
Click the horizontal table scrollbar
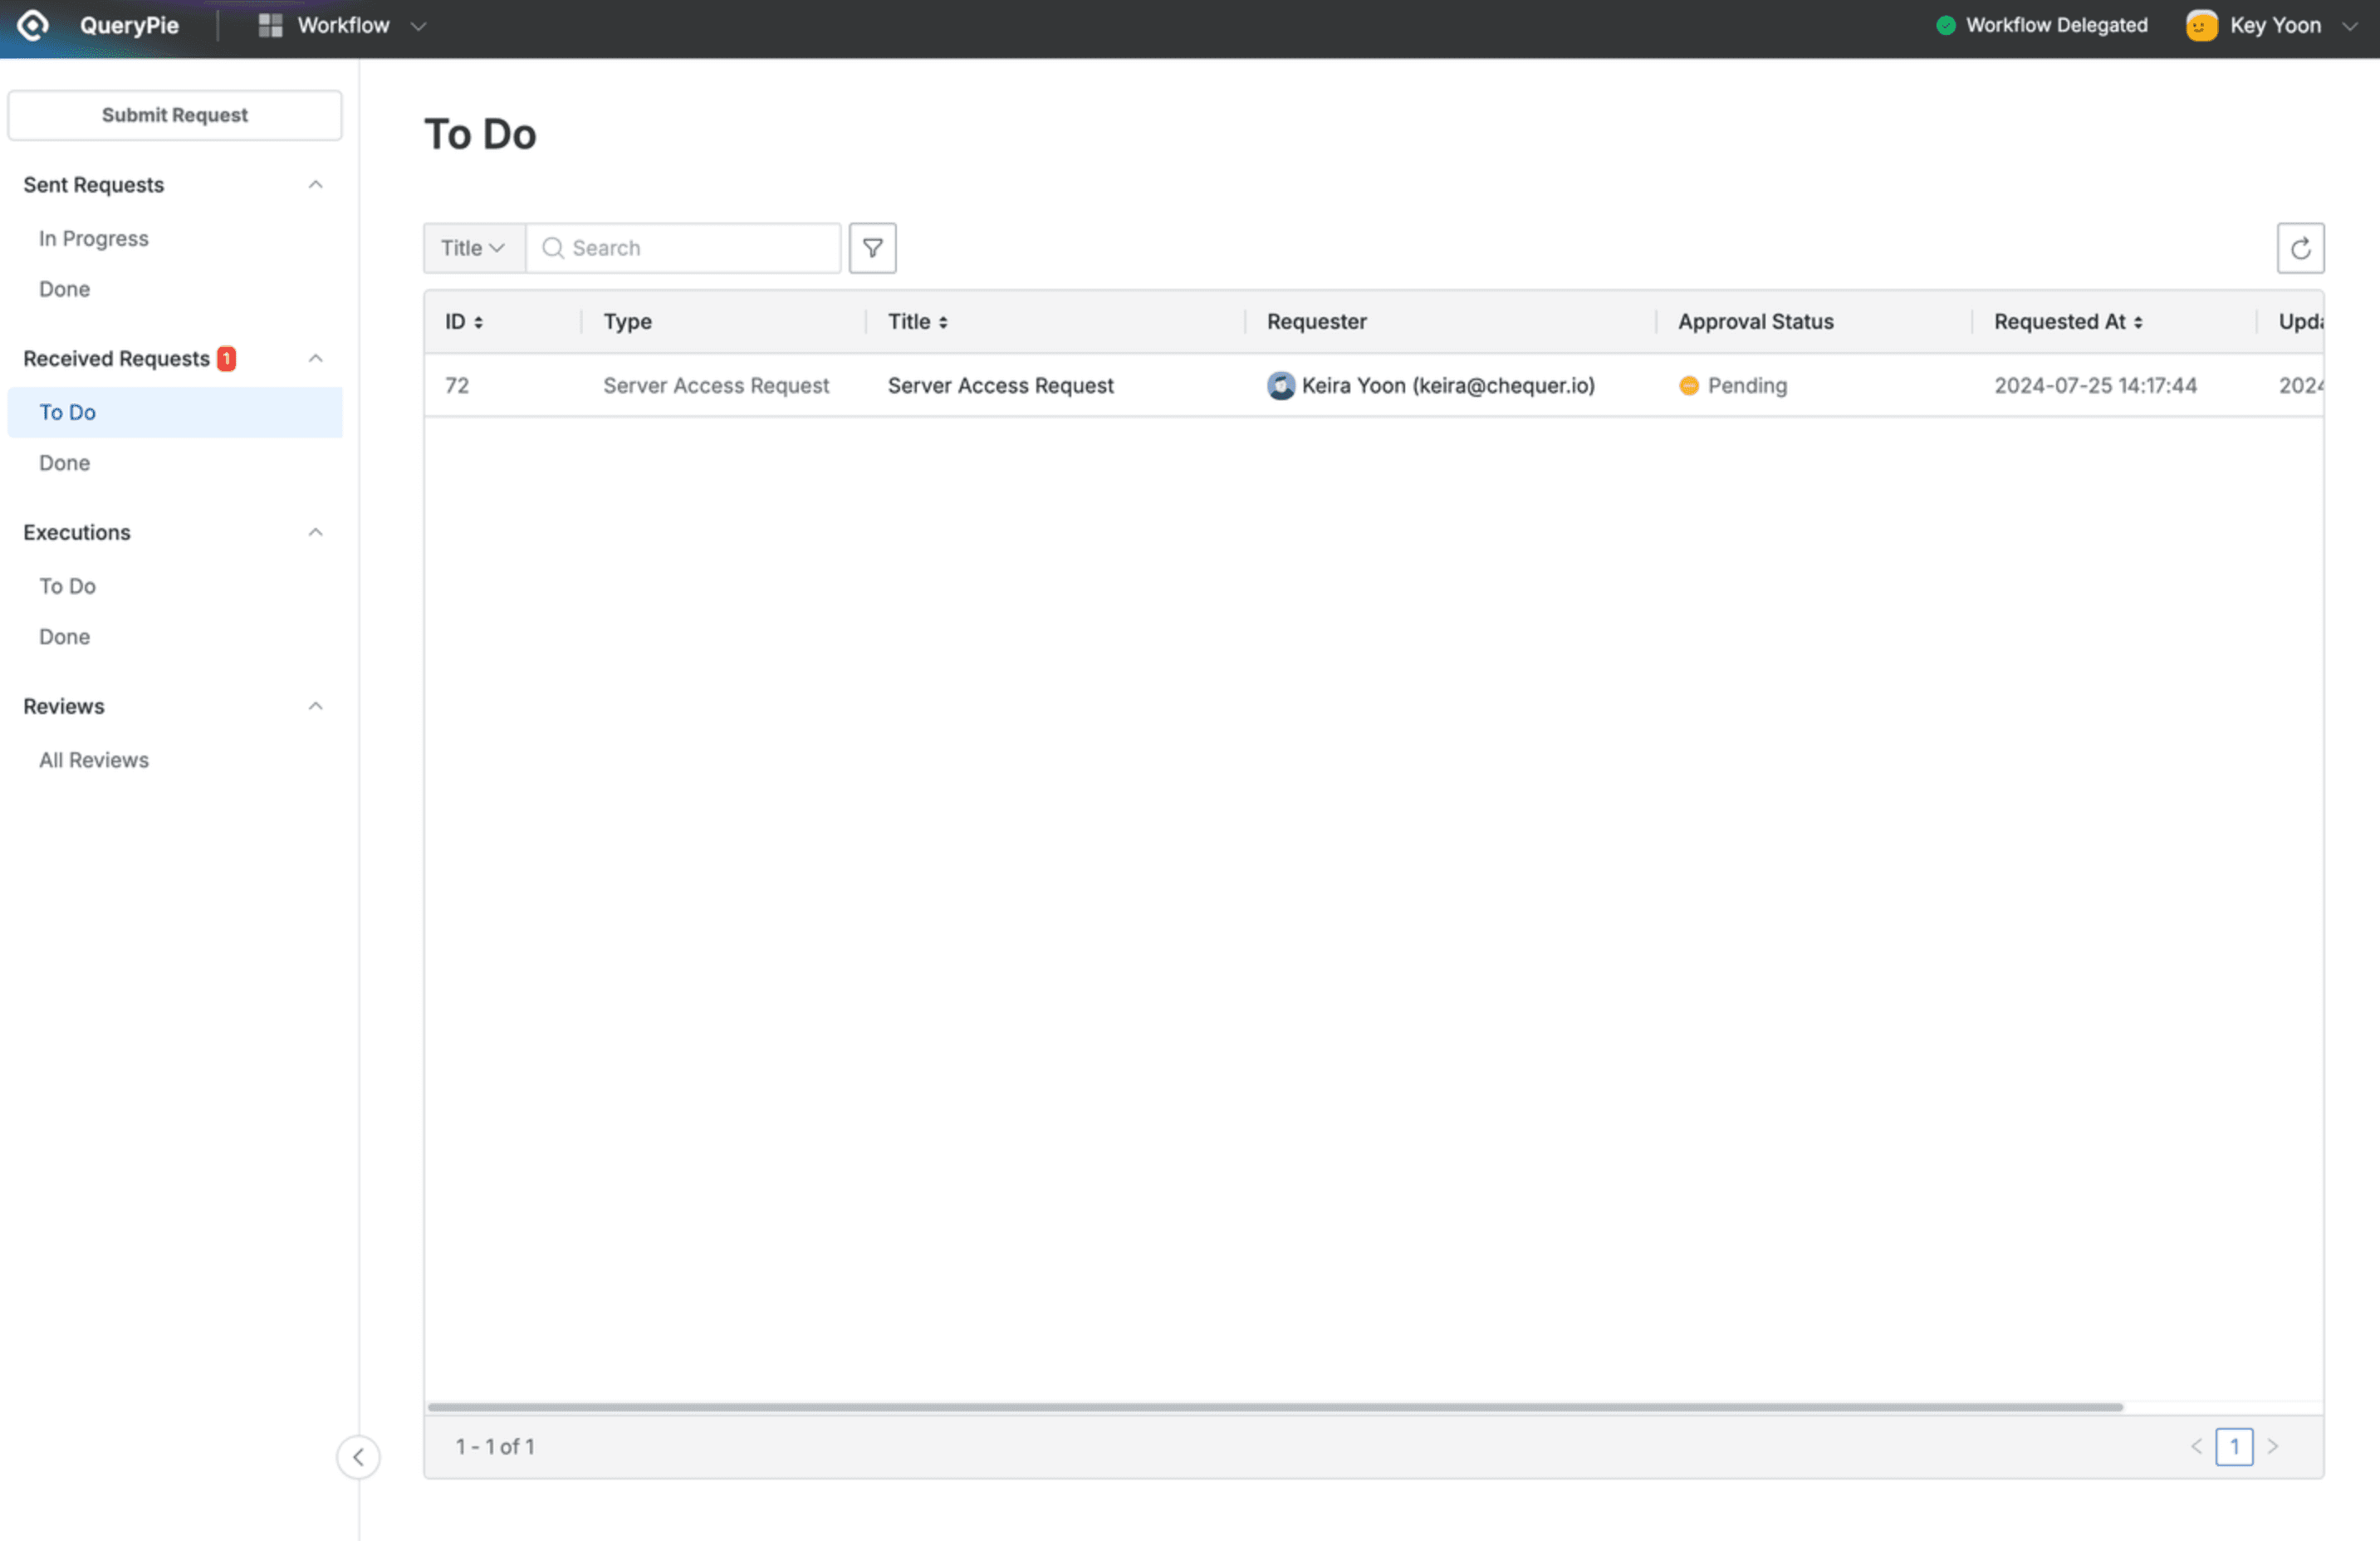point(1274,1406)
